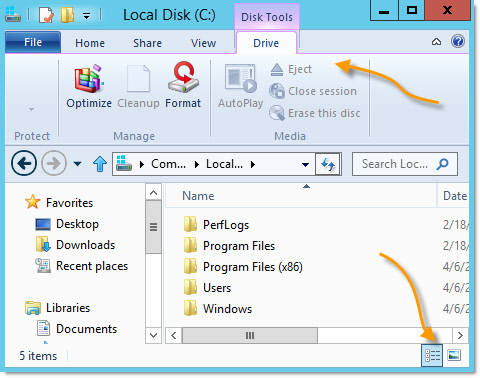Click the Properties quick access icon
Screen dimensions: 480x378
(x=46, y=15)
